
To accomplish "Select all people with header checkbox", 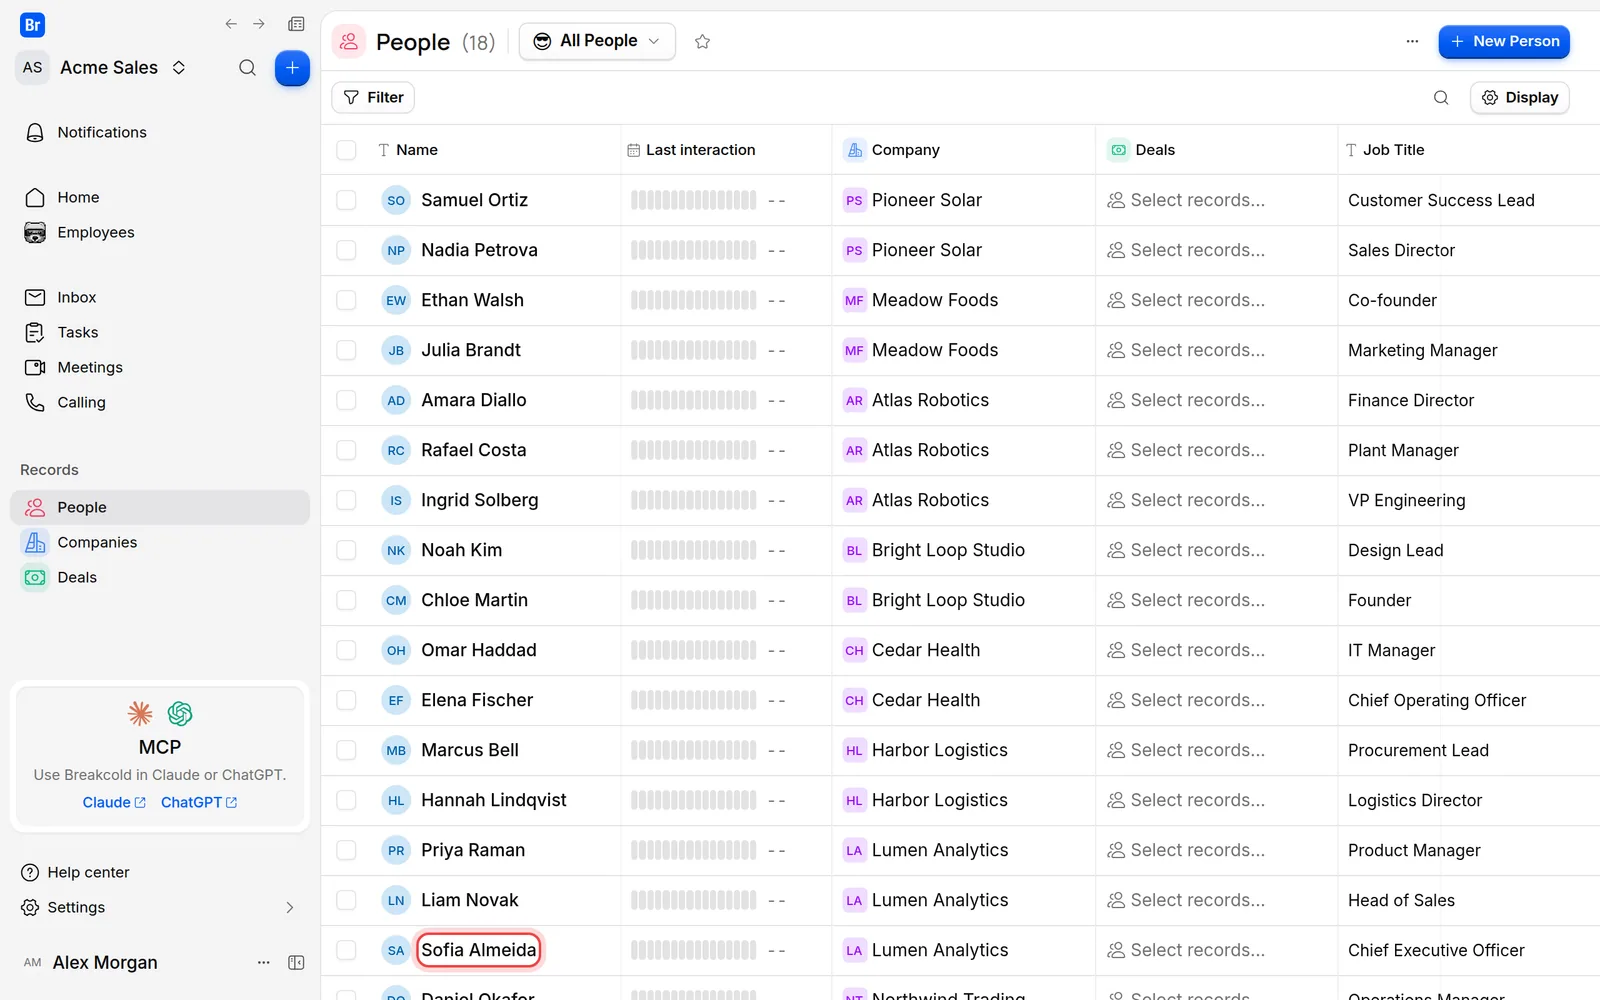I will point(346,150).
